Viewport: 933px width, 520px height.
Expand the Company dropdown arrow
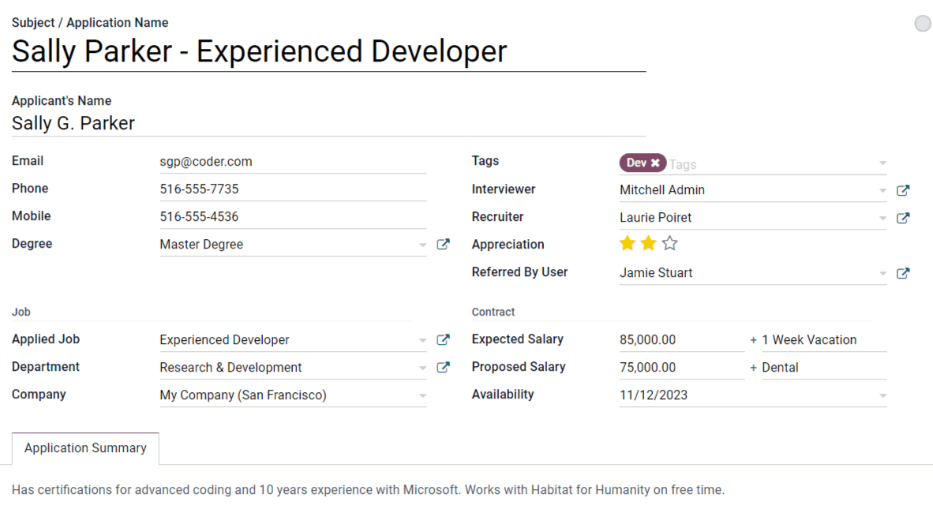click(423, 396)
